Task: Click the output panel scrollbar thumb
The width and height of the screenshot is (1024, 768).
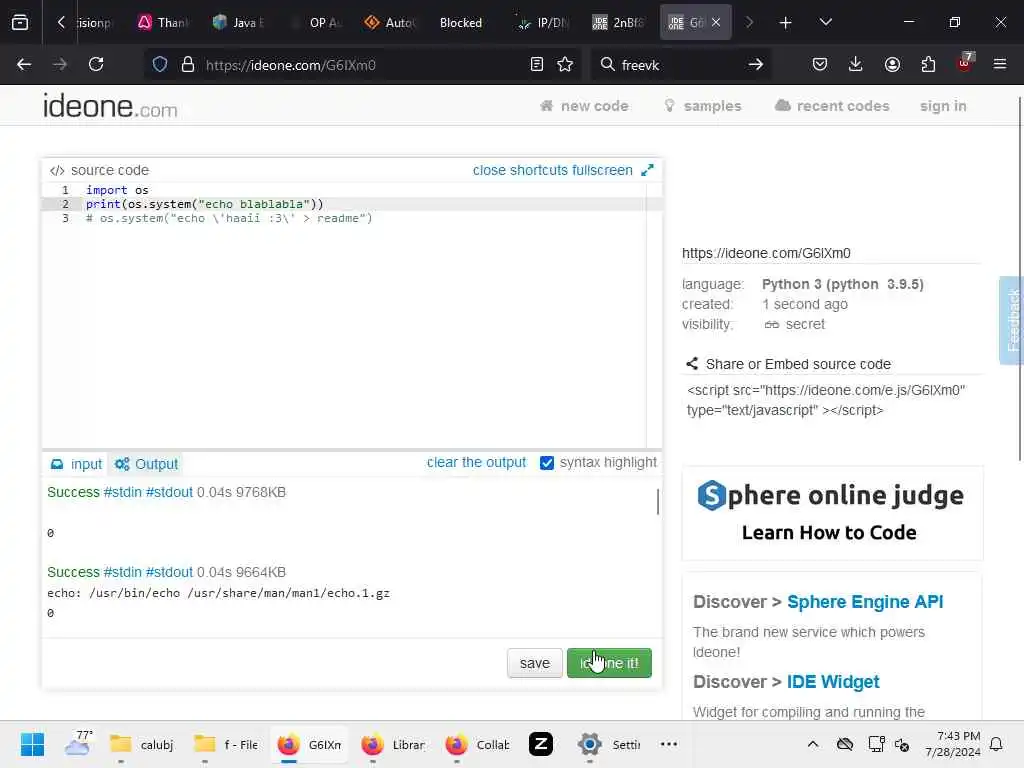Action: pyautogui.click(x=658, y=502)
